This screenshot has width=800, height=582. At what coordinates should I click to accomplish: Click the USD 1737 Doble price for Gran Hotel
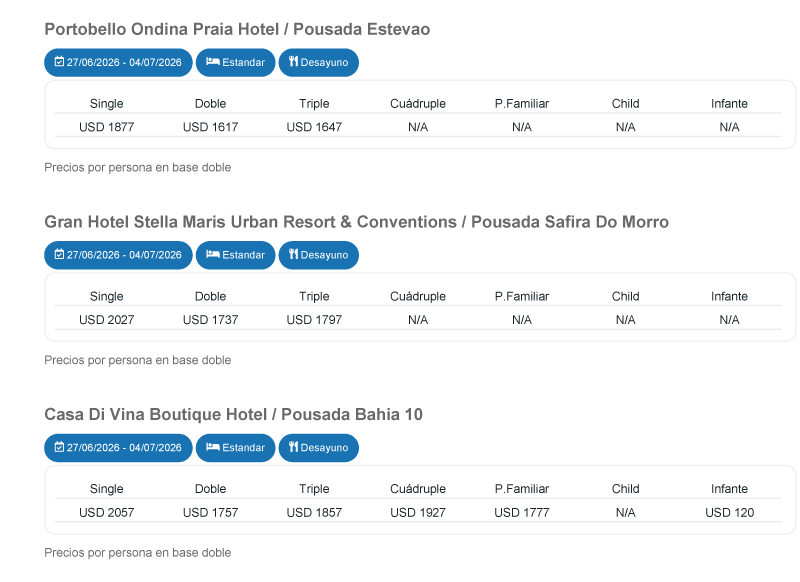[211, 320]
